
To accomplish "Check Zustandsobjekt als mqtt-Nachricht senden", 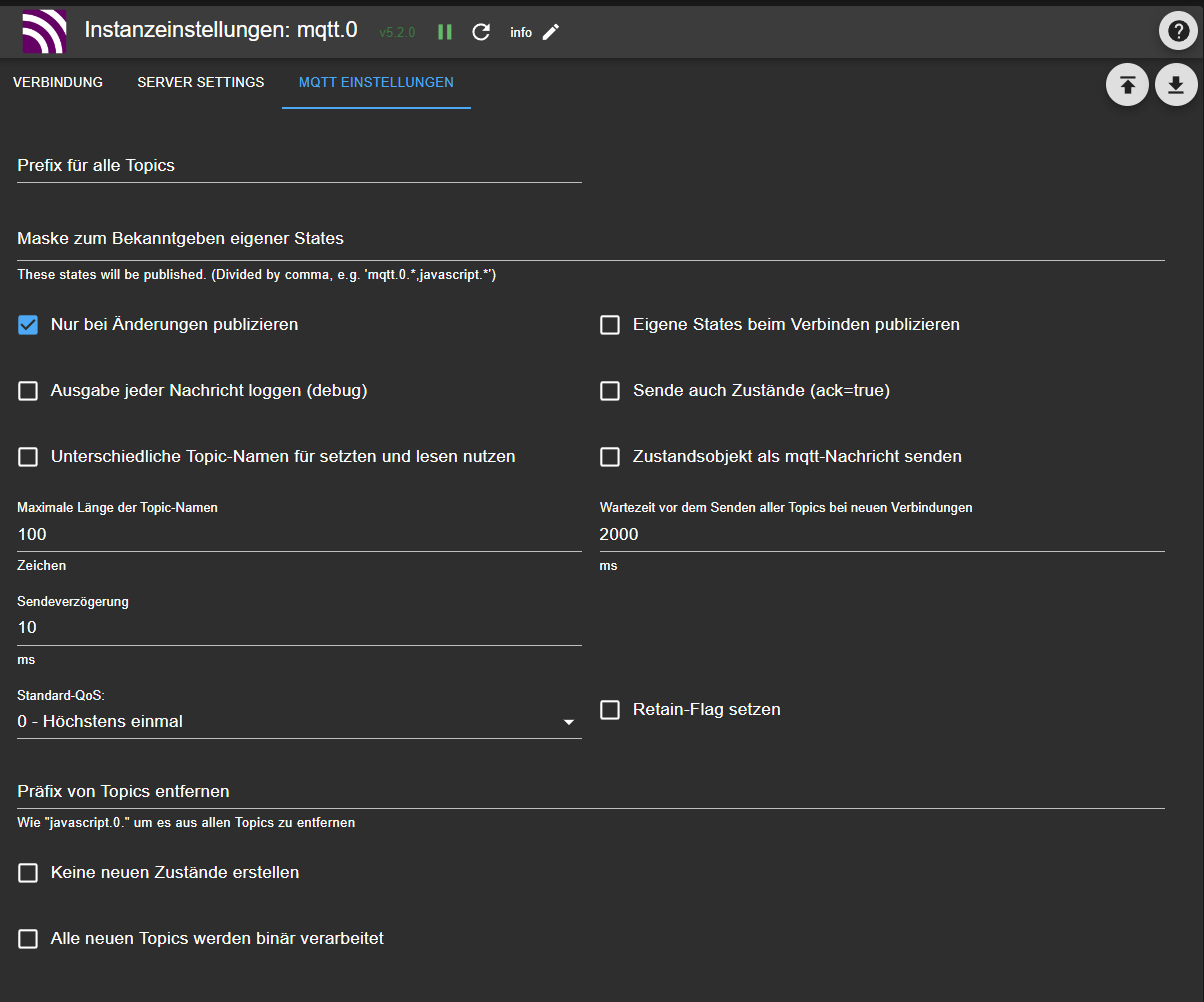I will pos(610,457).
